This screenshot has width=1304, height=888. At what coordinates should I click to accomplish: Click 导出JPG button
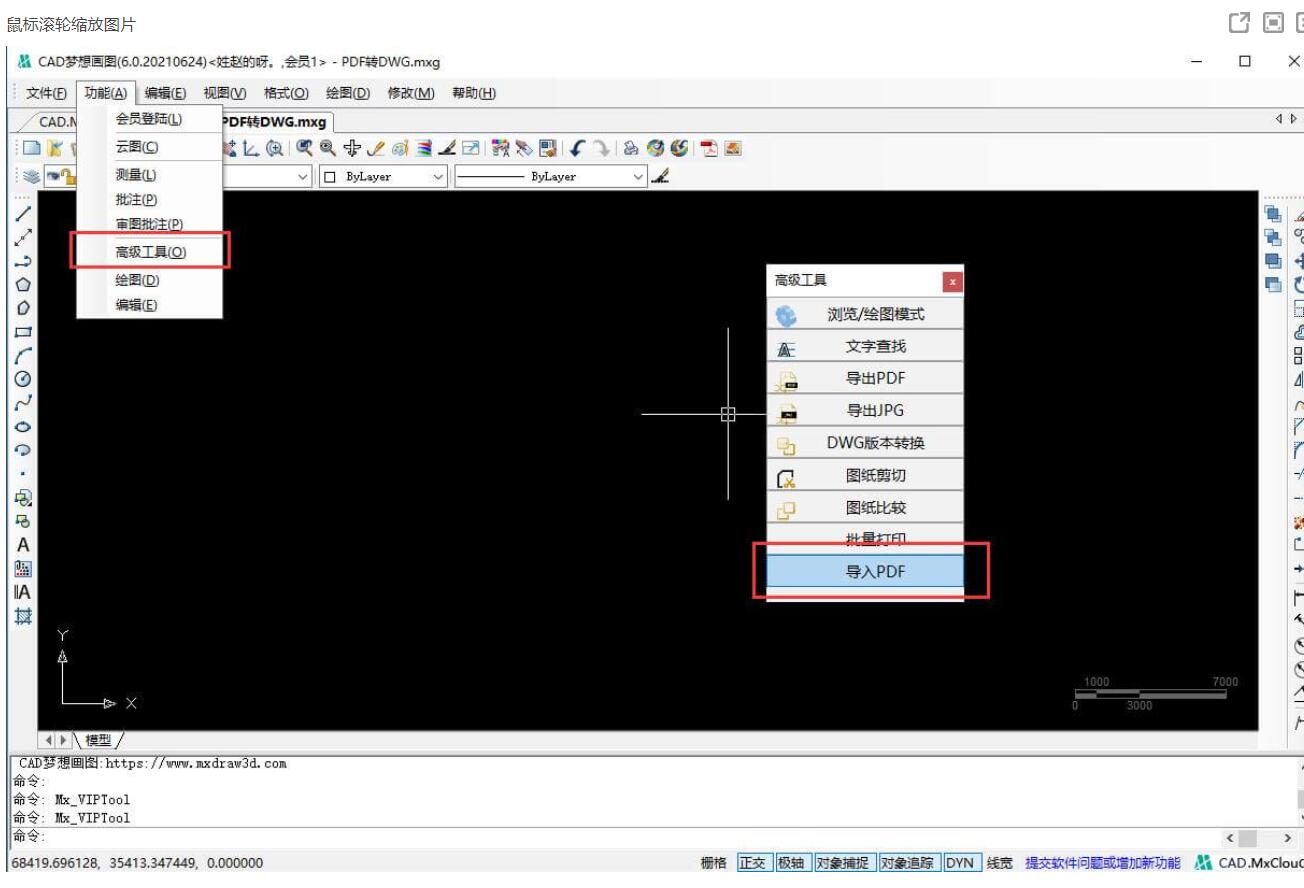pos(865,411)
